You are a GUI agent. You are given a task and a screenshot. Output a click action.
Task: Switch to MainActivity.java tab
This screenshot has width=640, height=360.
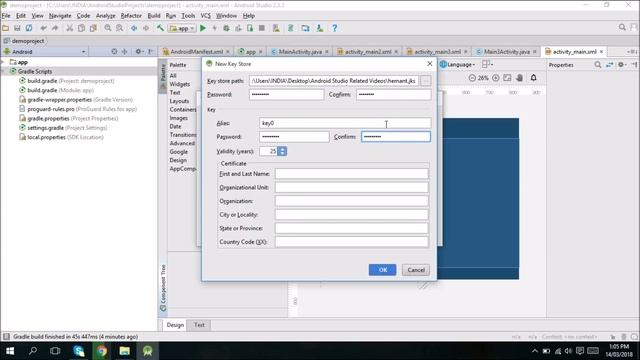tap(300, 52)
